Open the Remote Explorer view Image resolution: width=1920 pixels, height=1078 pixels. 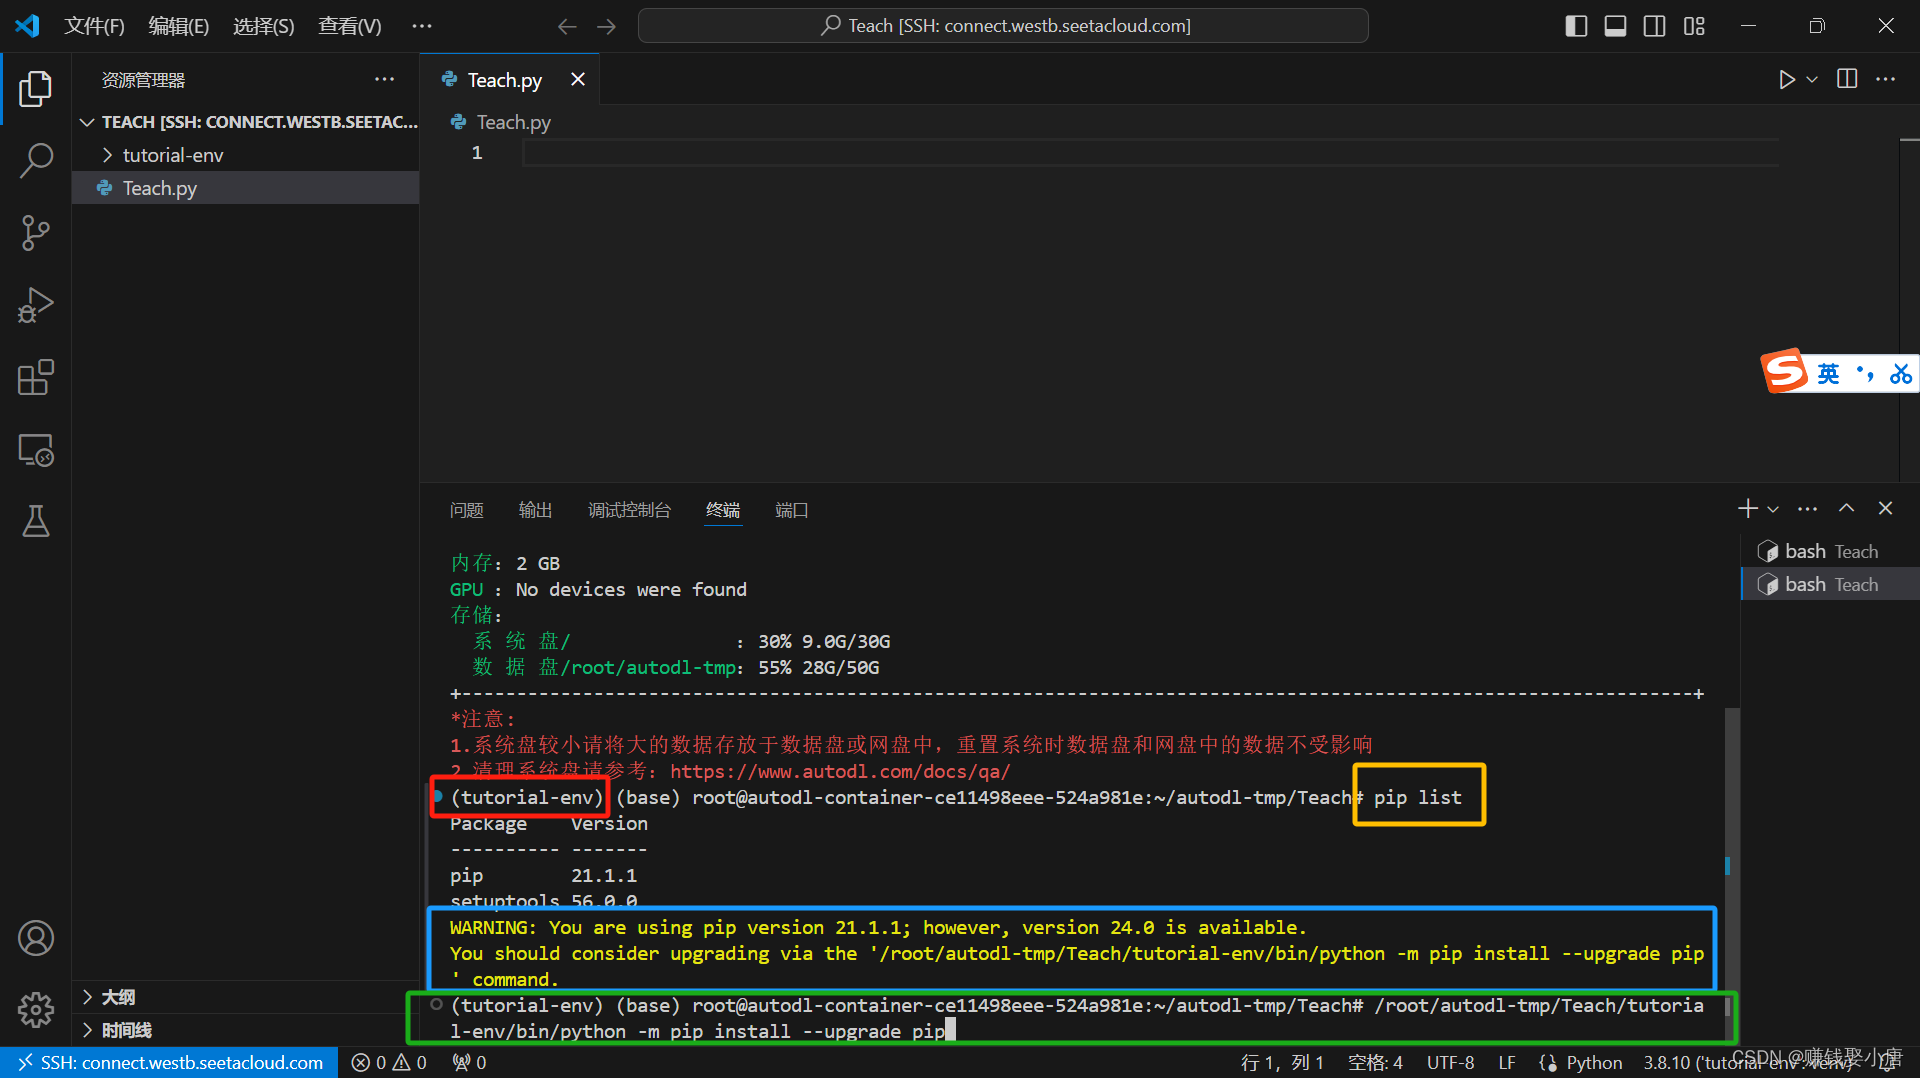pos(36,450)
